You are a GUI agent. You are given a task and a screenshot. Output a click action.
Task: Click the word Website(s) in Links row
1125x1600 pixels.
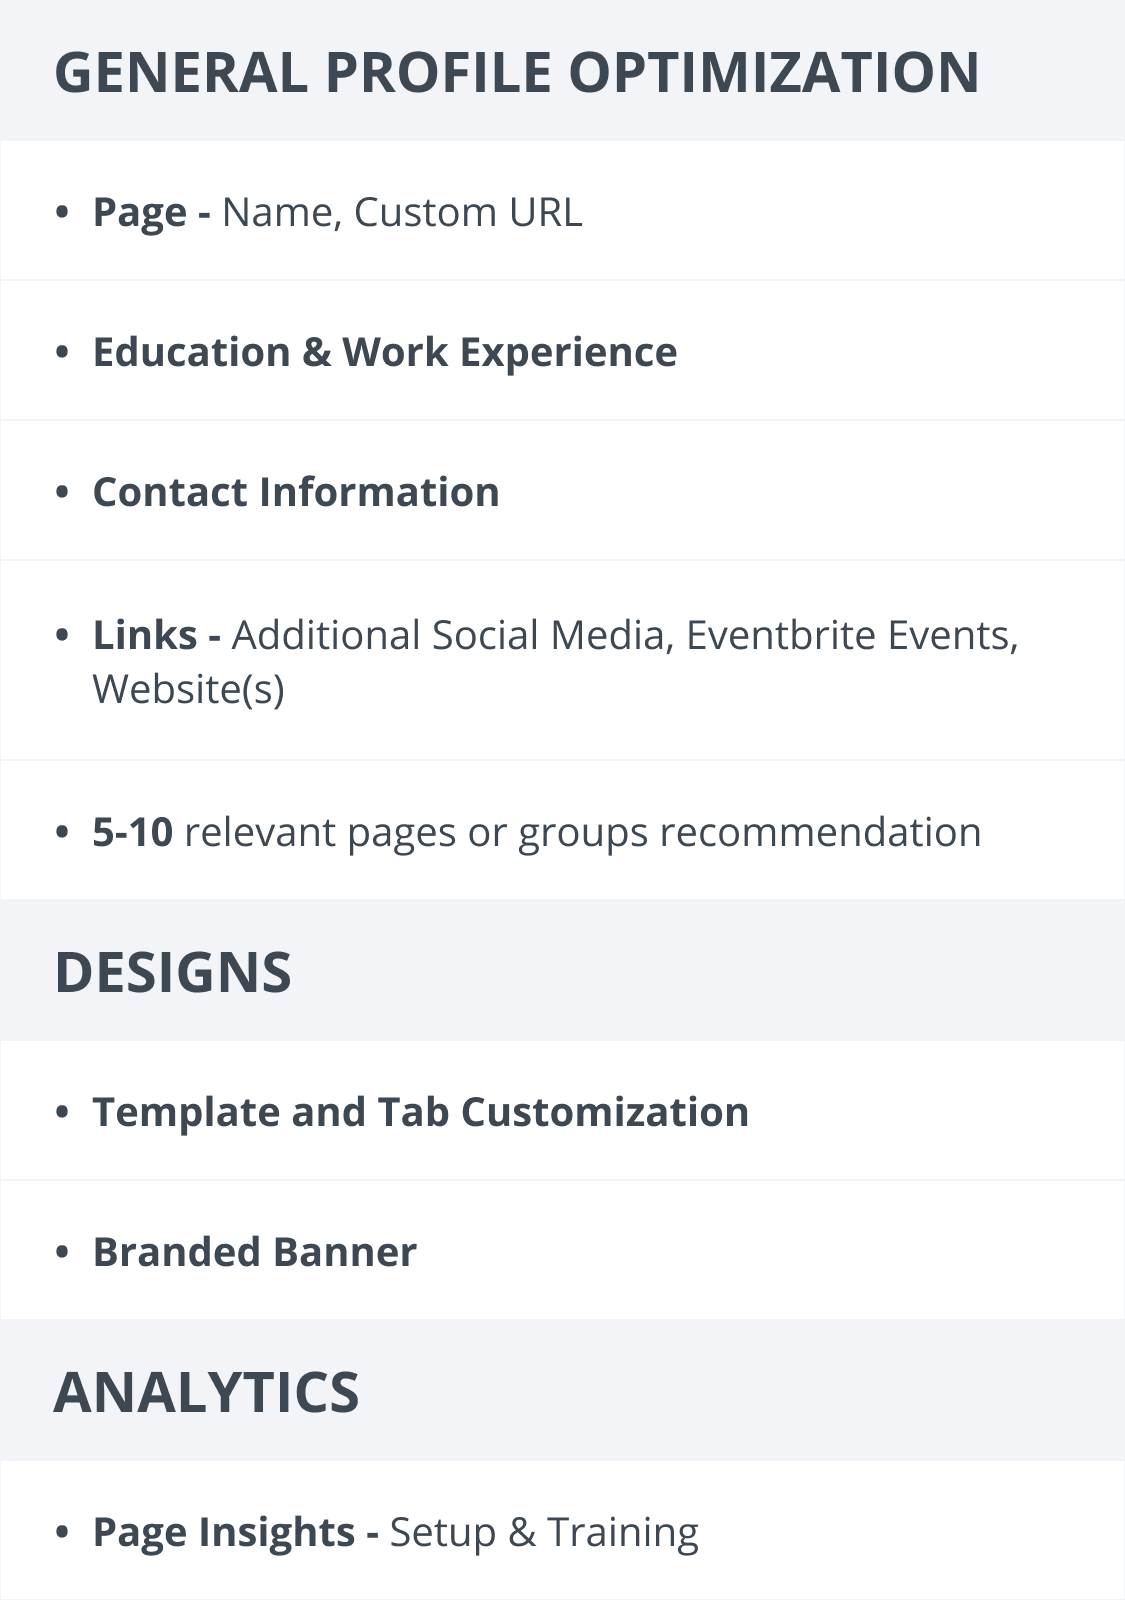[189, 689]
